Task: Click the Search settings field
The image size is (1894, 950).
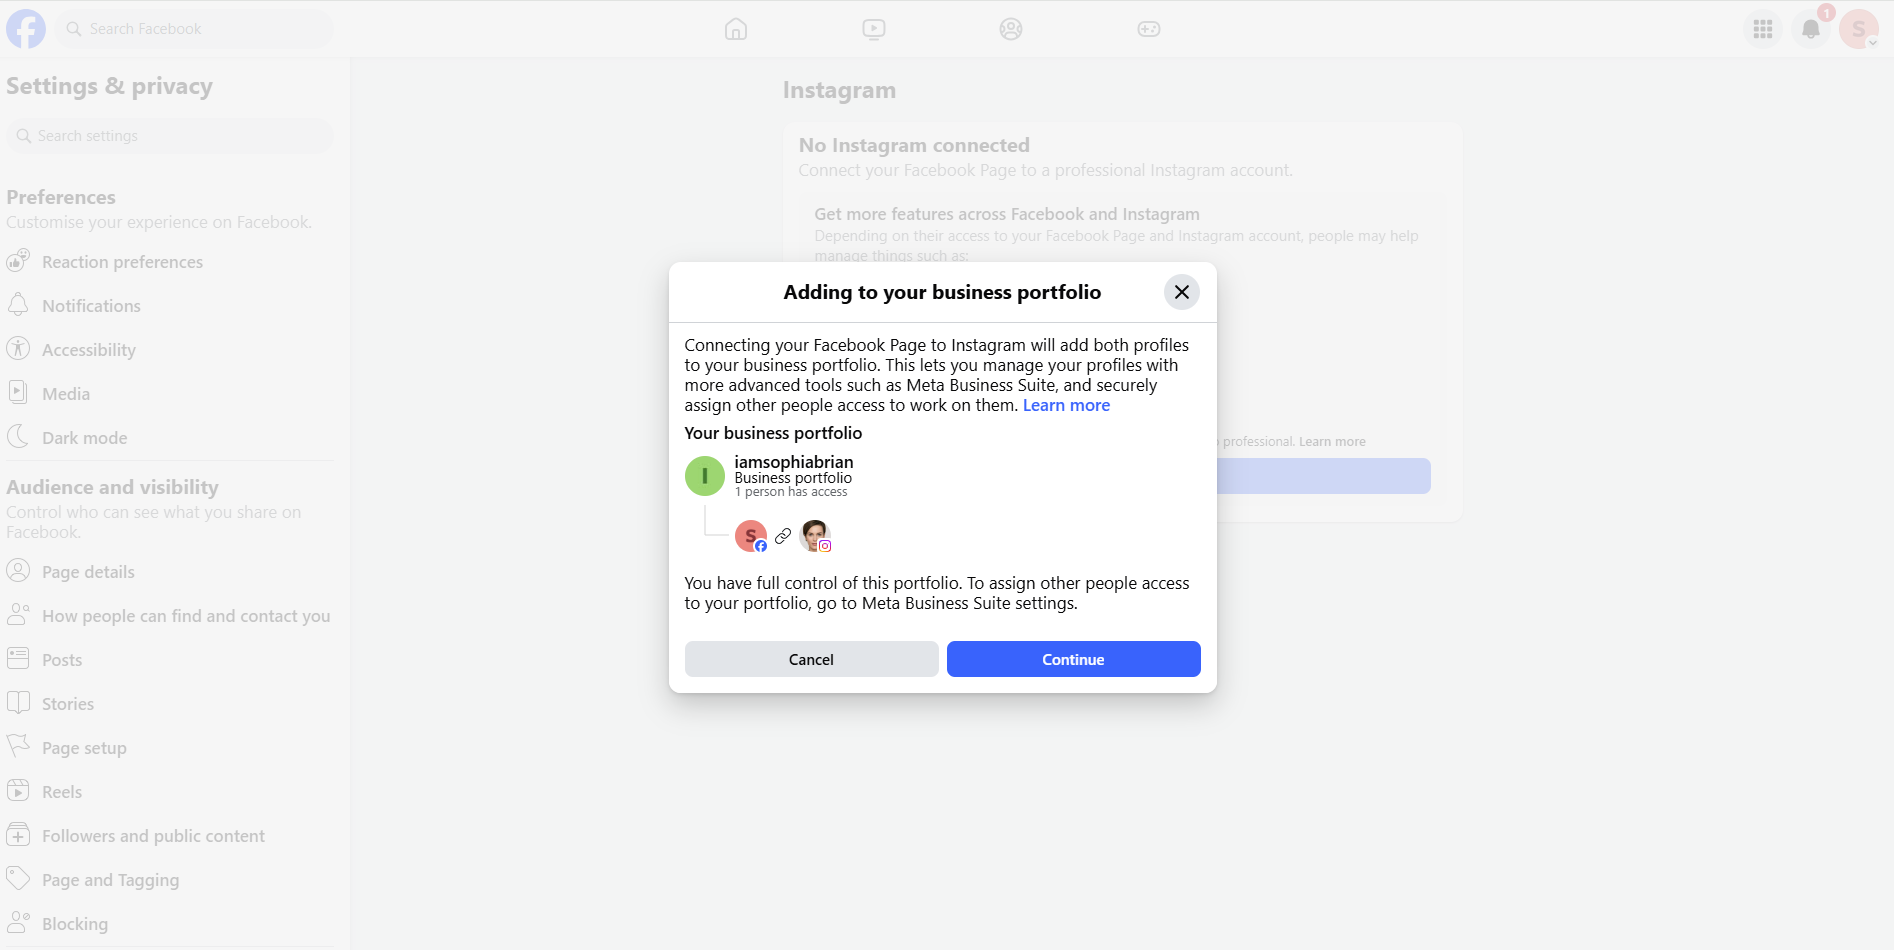Action: tap(170, 136)
